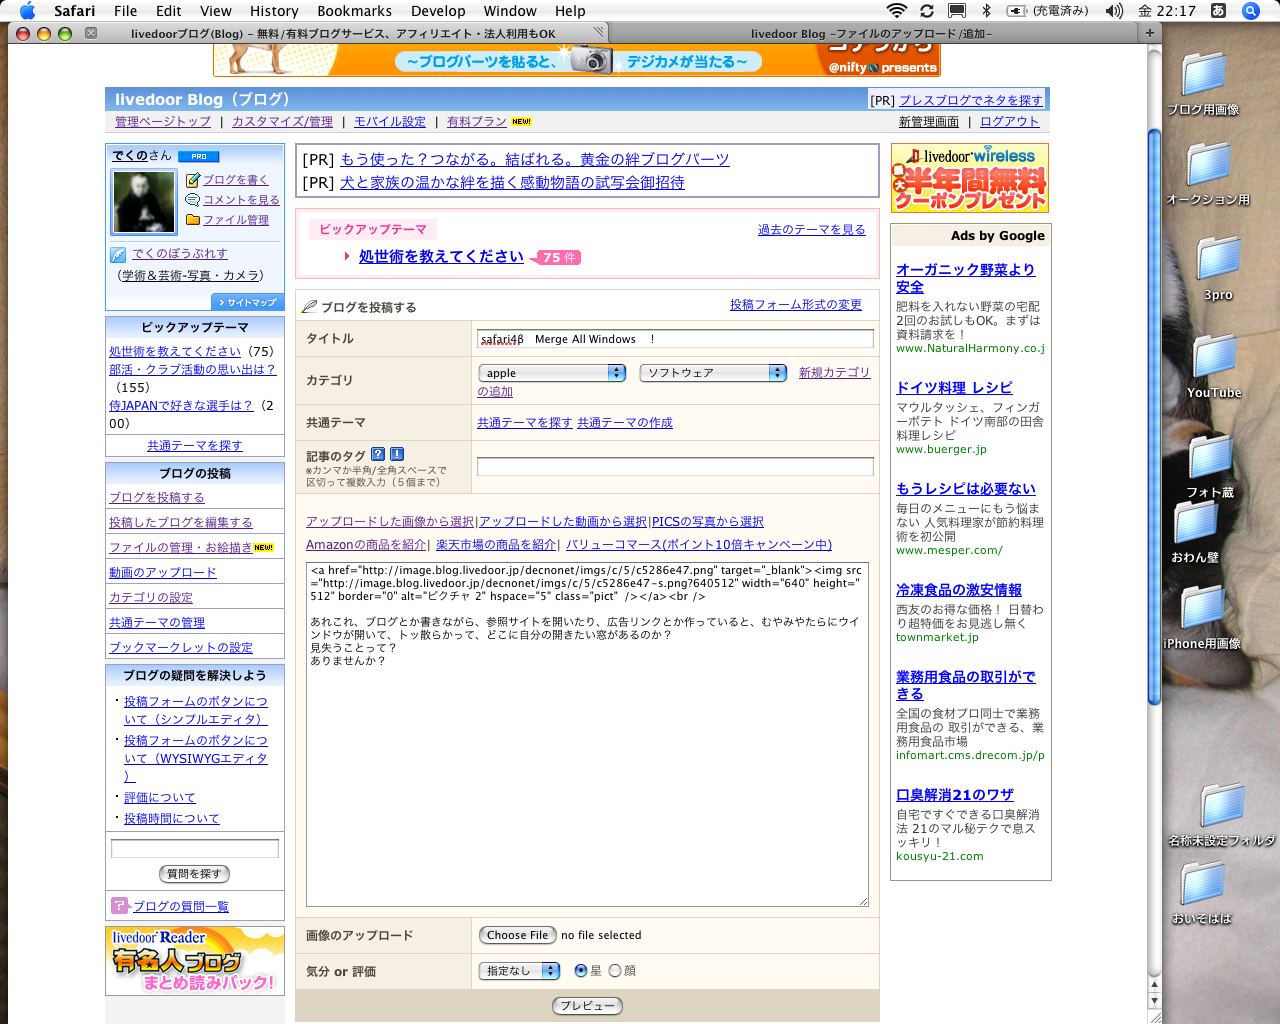Open the Window menu
Viewport: 1280px width, 1024px height.
pos(510,11)
